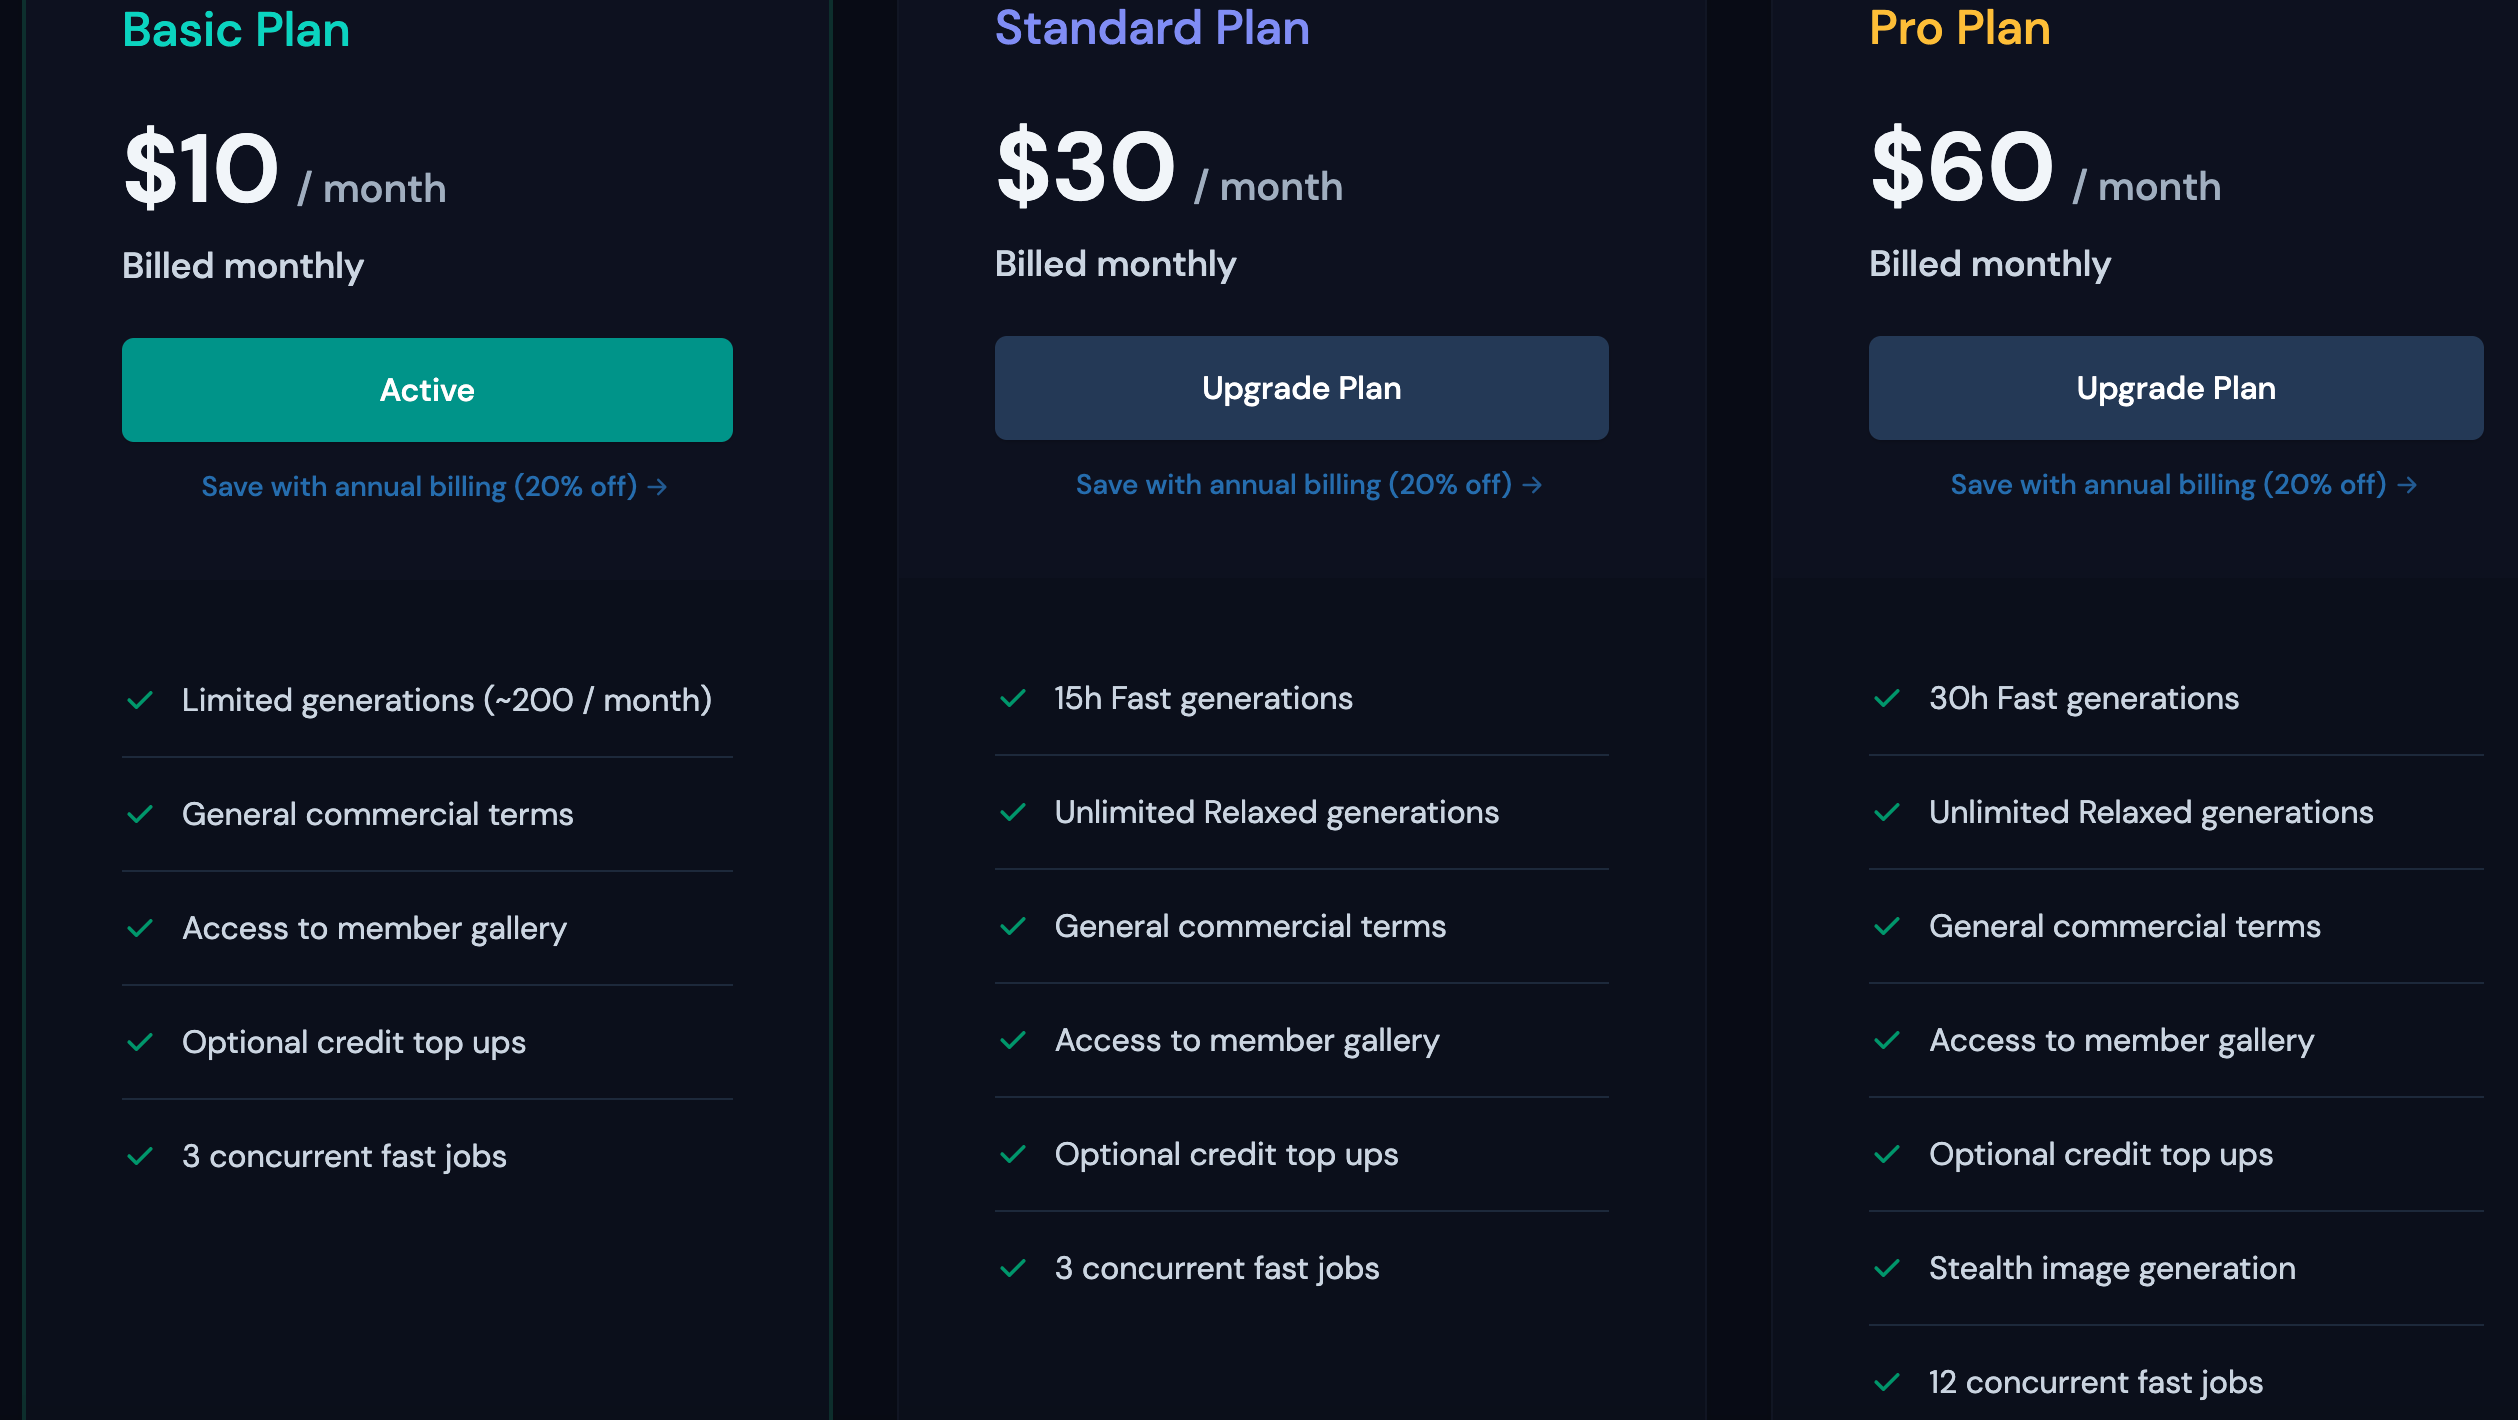
Task: Click checkmark beside Standard Unlimited Relaxed generations
Action: [x=1013, y=812]
